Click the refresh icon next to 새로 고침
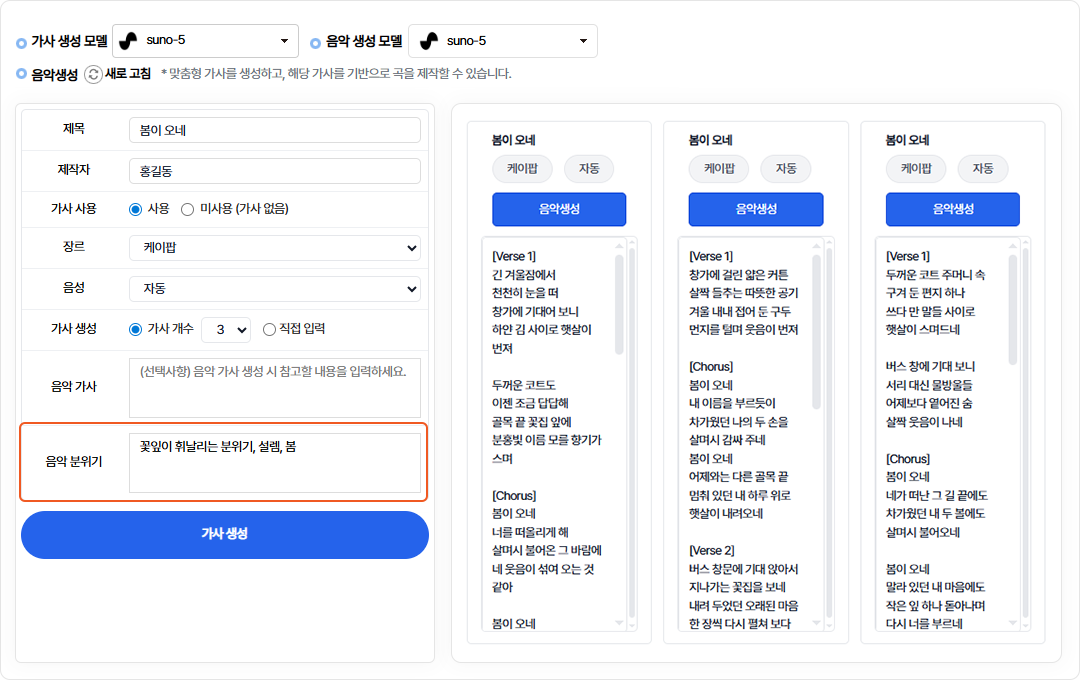Screen dimensions: 1080x680 (93, 74)
